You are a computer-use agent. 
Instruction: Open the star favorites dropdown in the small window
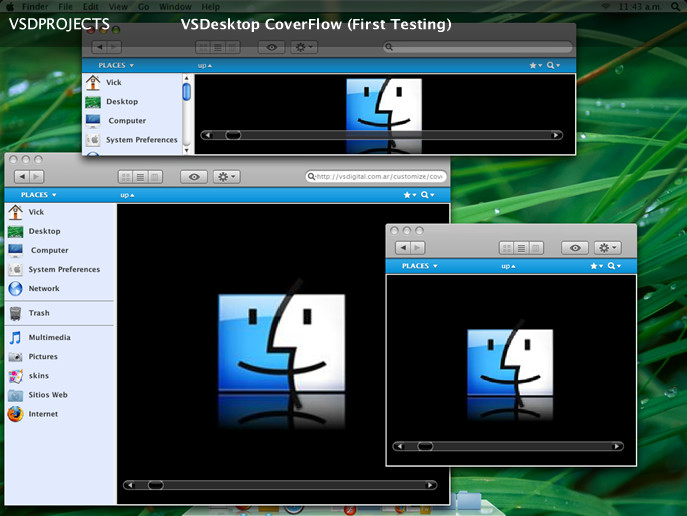click(x=596, y=266)
